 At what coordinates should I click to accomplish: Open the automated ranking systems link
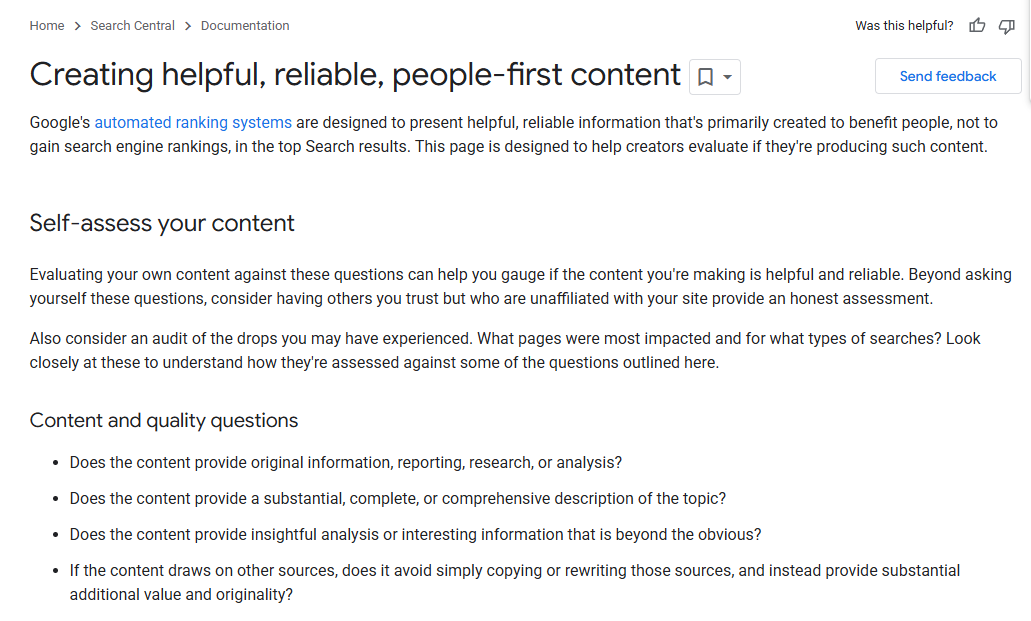point(193,122)
